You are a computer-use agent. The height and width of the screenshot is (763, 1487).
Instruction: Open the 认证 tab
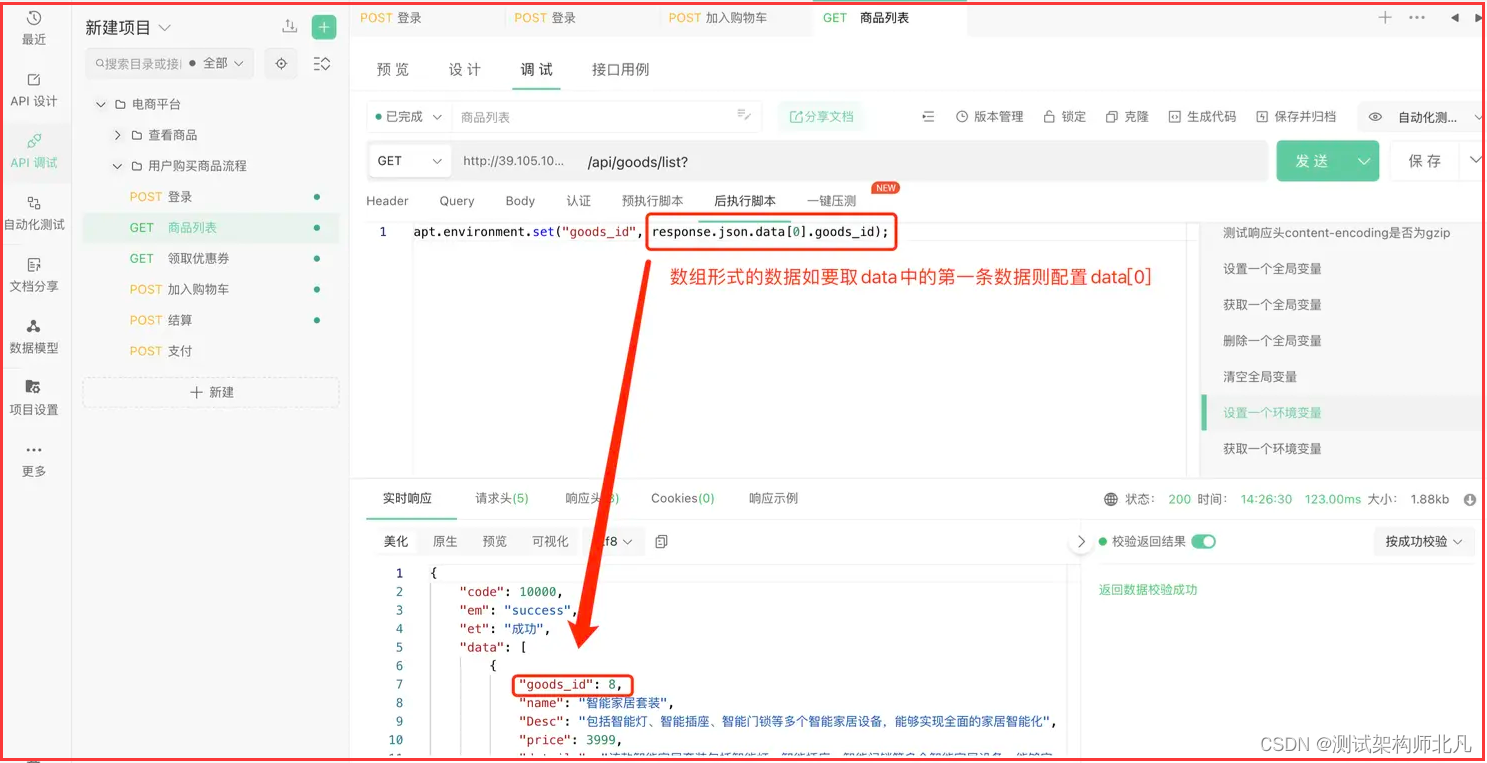click(579, 201)
